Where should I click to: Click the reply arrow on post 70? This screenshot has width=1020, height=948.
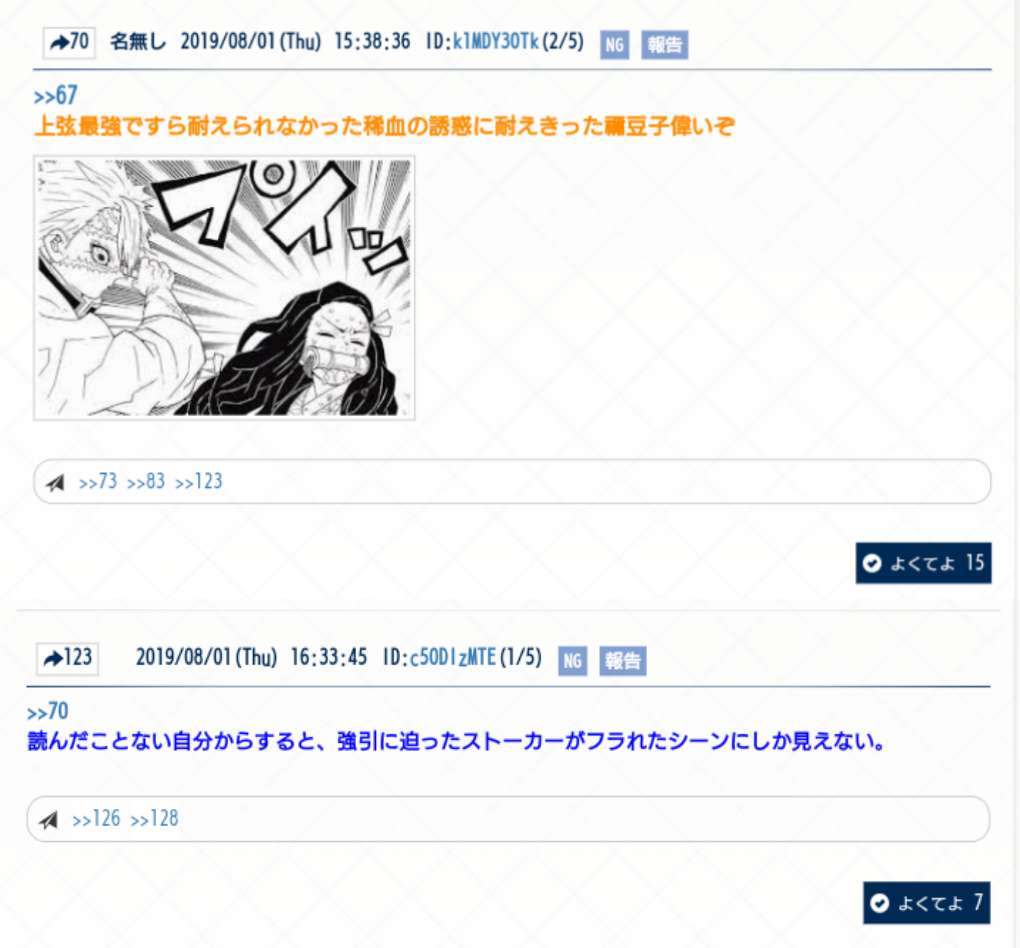pos(59,43)
